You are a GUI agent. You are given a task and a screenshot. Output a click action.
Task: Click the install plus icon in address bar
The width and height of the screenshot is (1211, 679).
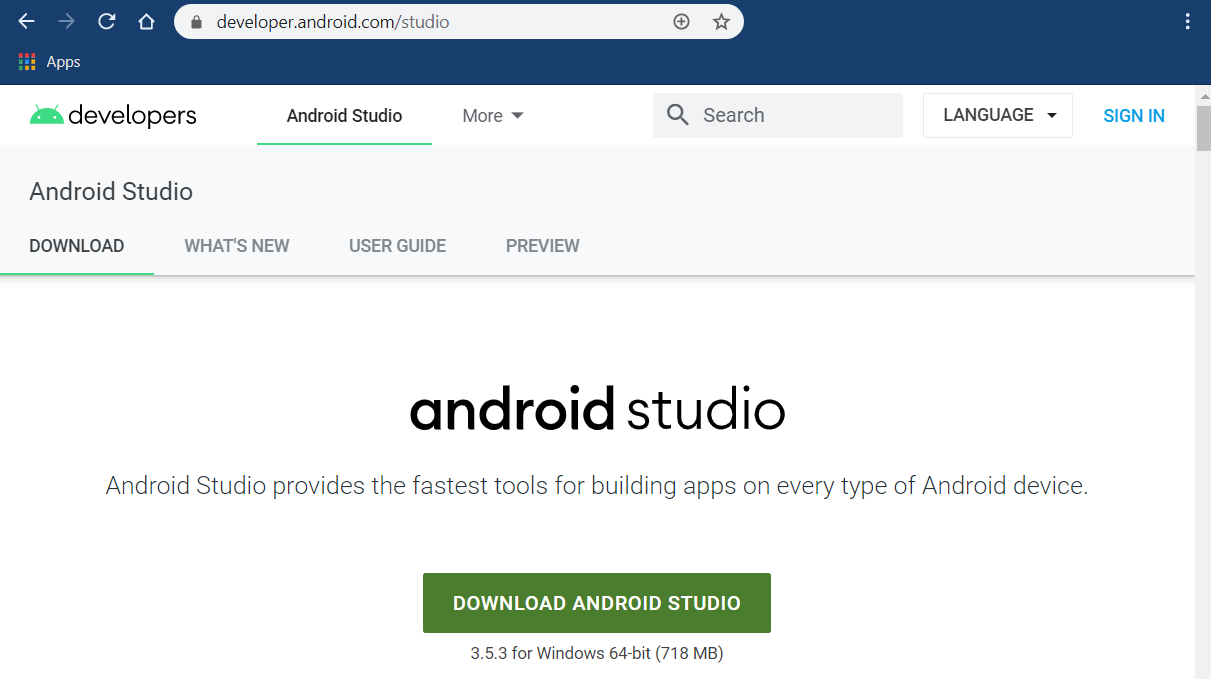[x=682, y=22]
